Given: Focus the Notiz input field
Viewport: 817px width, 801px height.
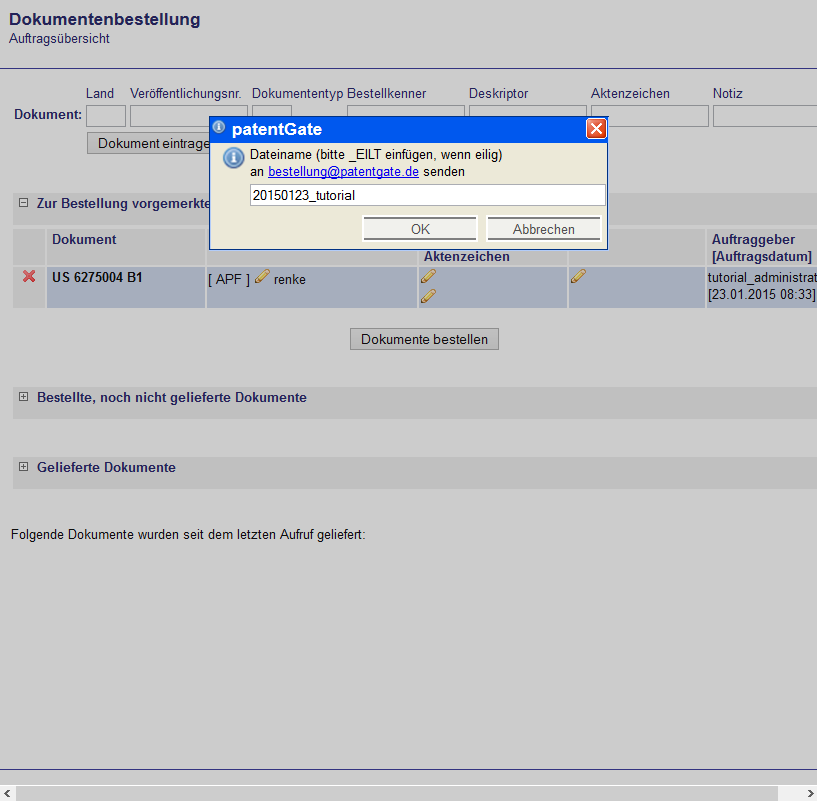Looking at the screenshot, I should coord(765,116).
